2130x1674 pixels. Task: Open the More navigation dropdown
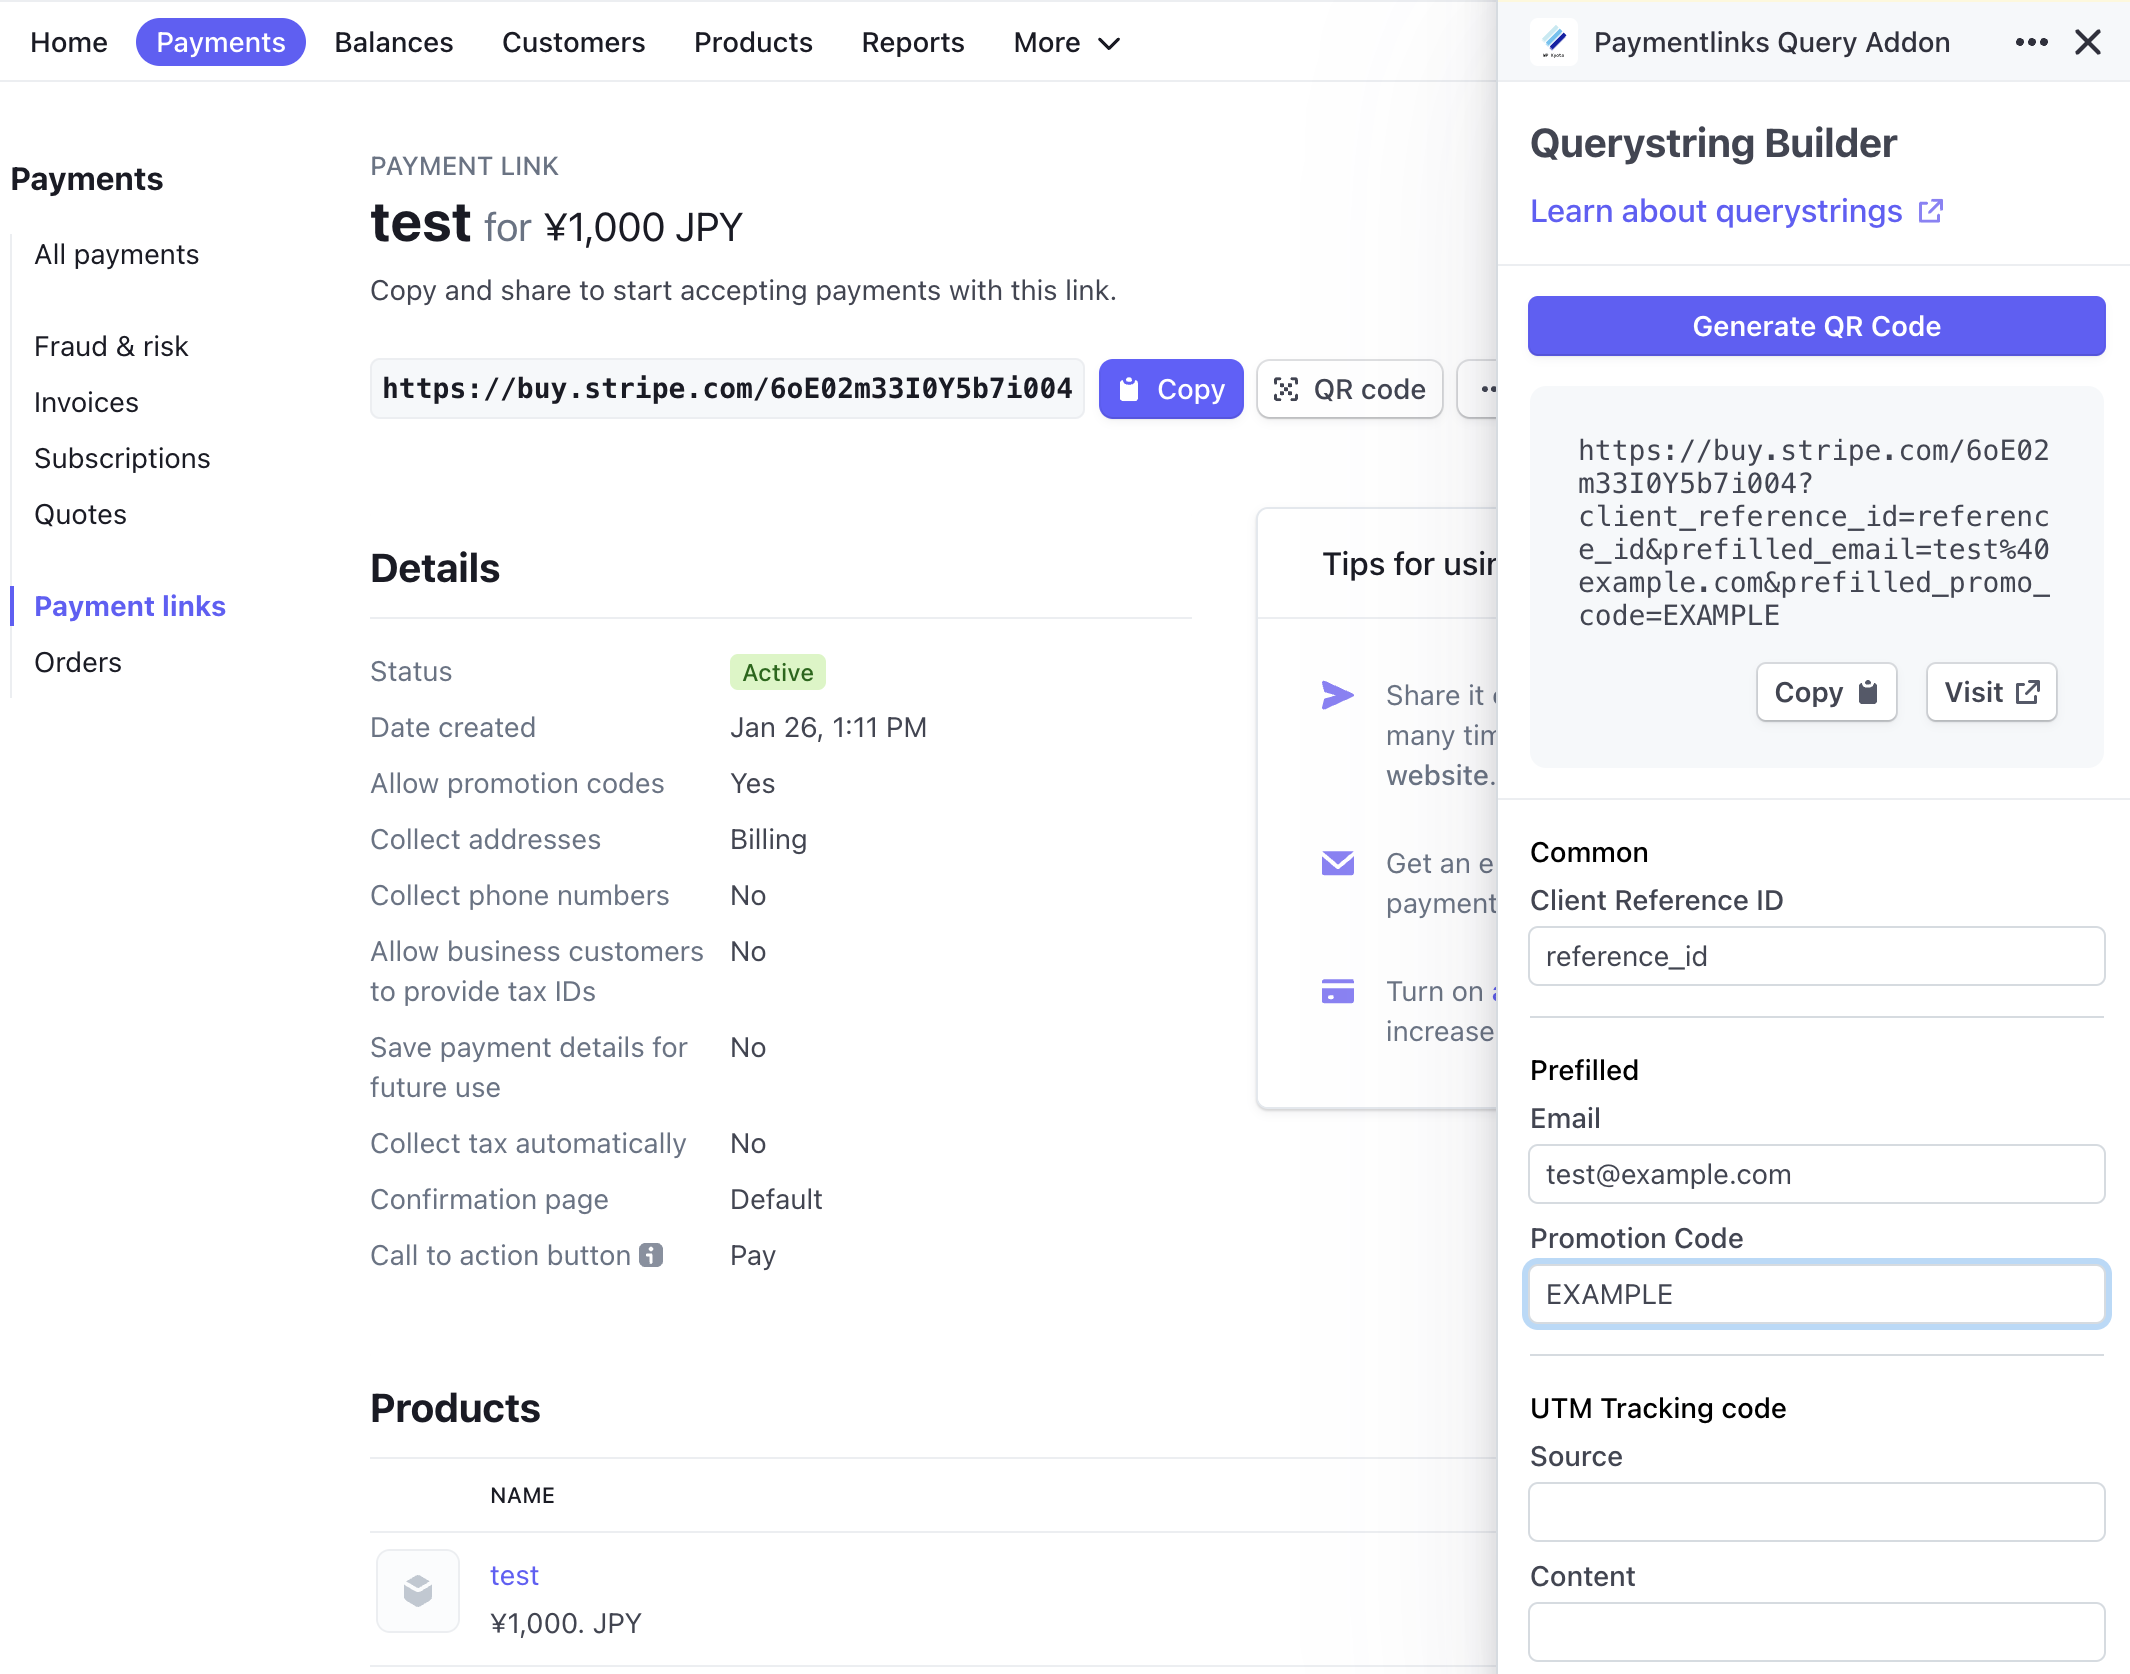[1066, 42]
